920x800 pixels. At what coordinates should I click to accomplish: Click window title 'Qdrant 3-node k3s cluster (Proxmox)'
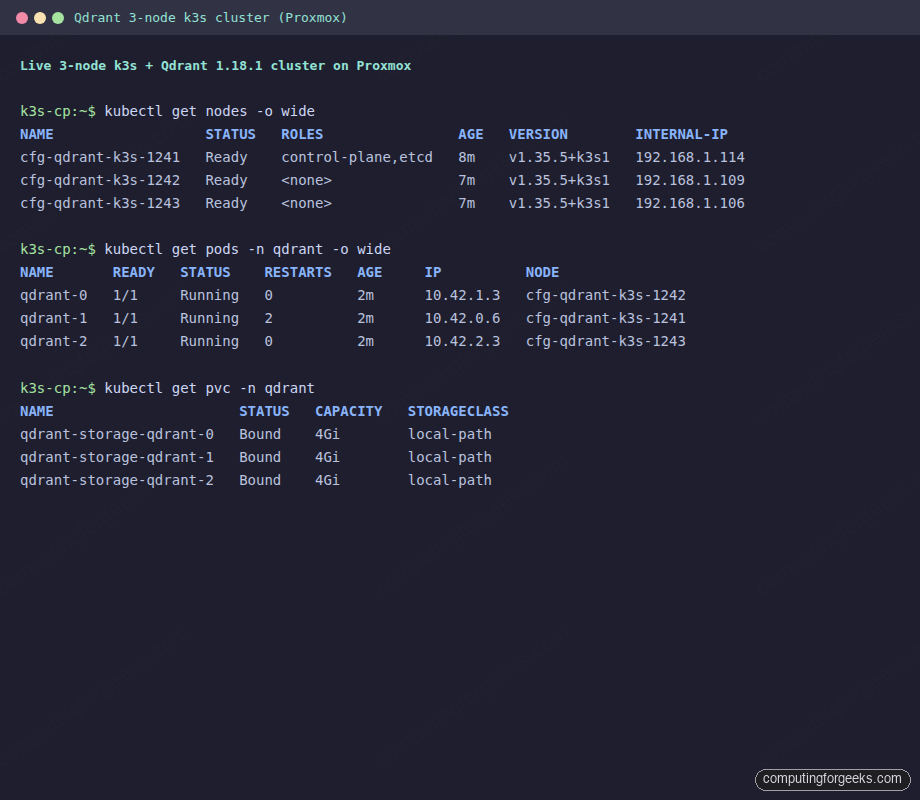pyautogui.click(x=210, y=18)
